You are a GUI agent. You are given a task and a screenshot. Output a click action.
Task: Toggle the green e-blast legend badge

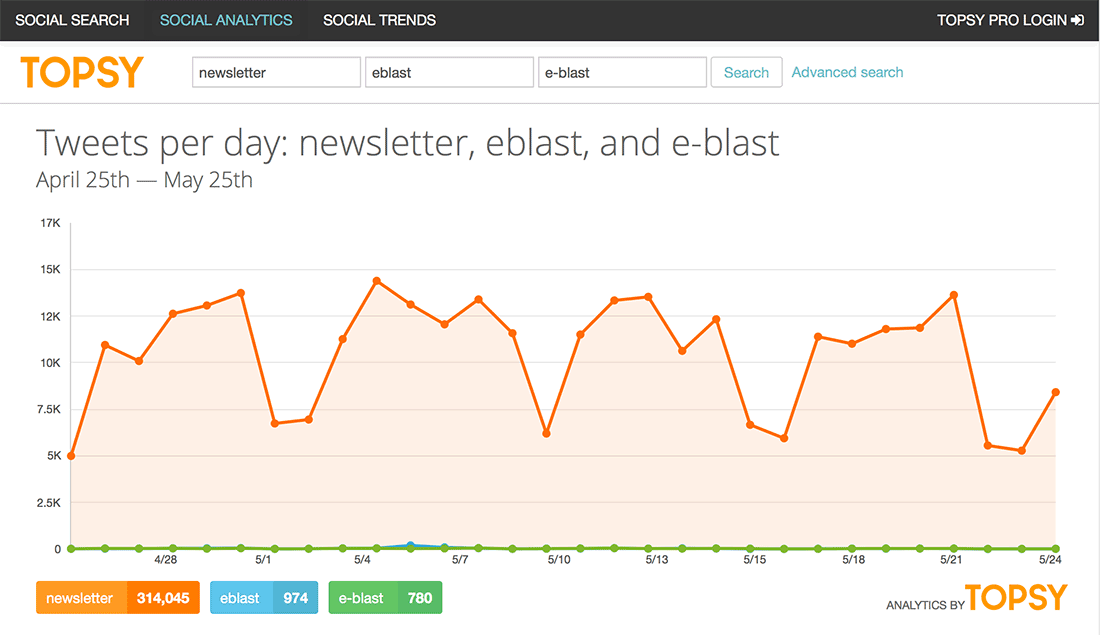(x=385, y=598)
